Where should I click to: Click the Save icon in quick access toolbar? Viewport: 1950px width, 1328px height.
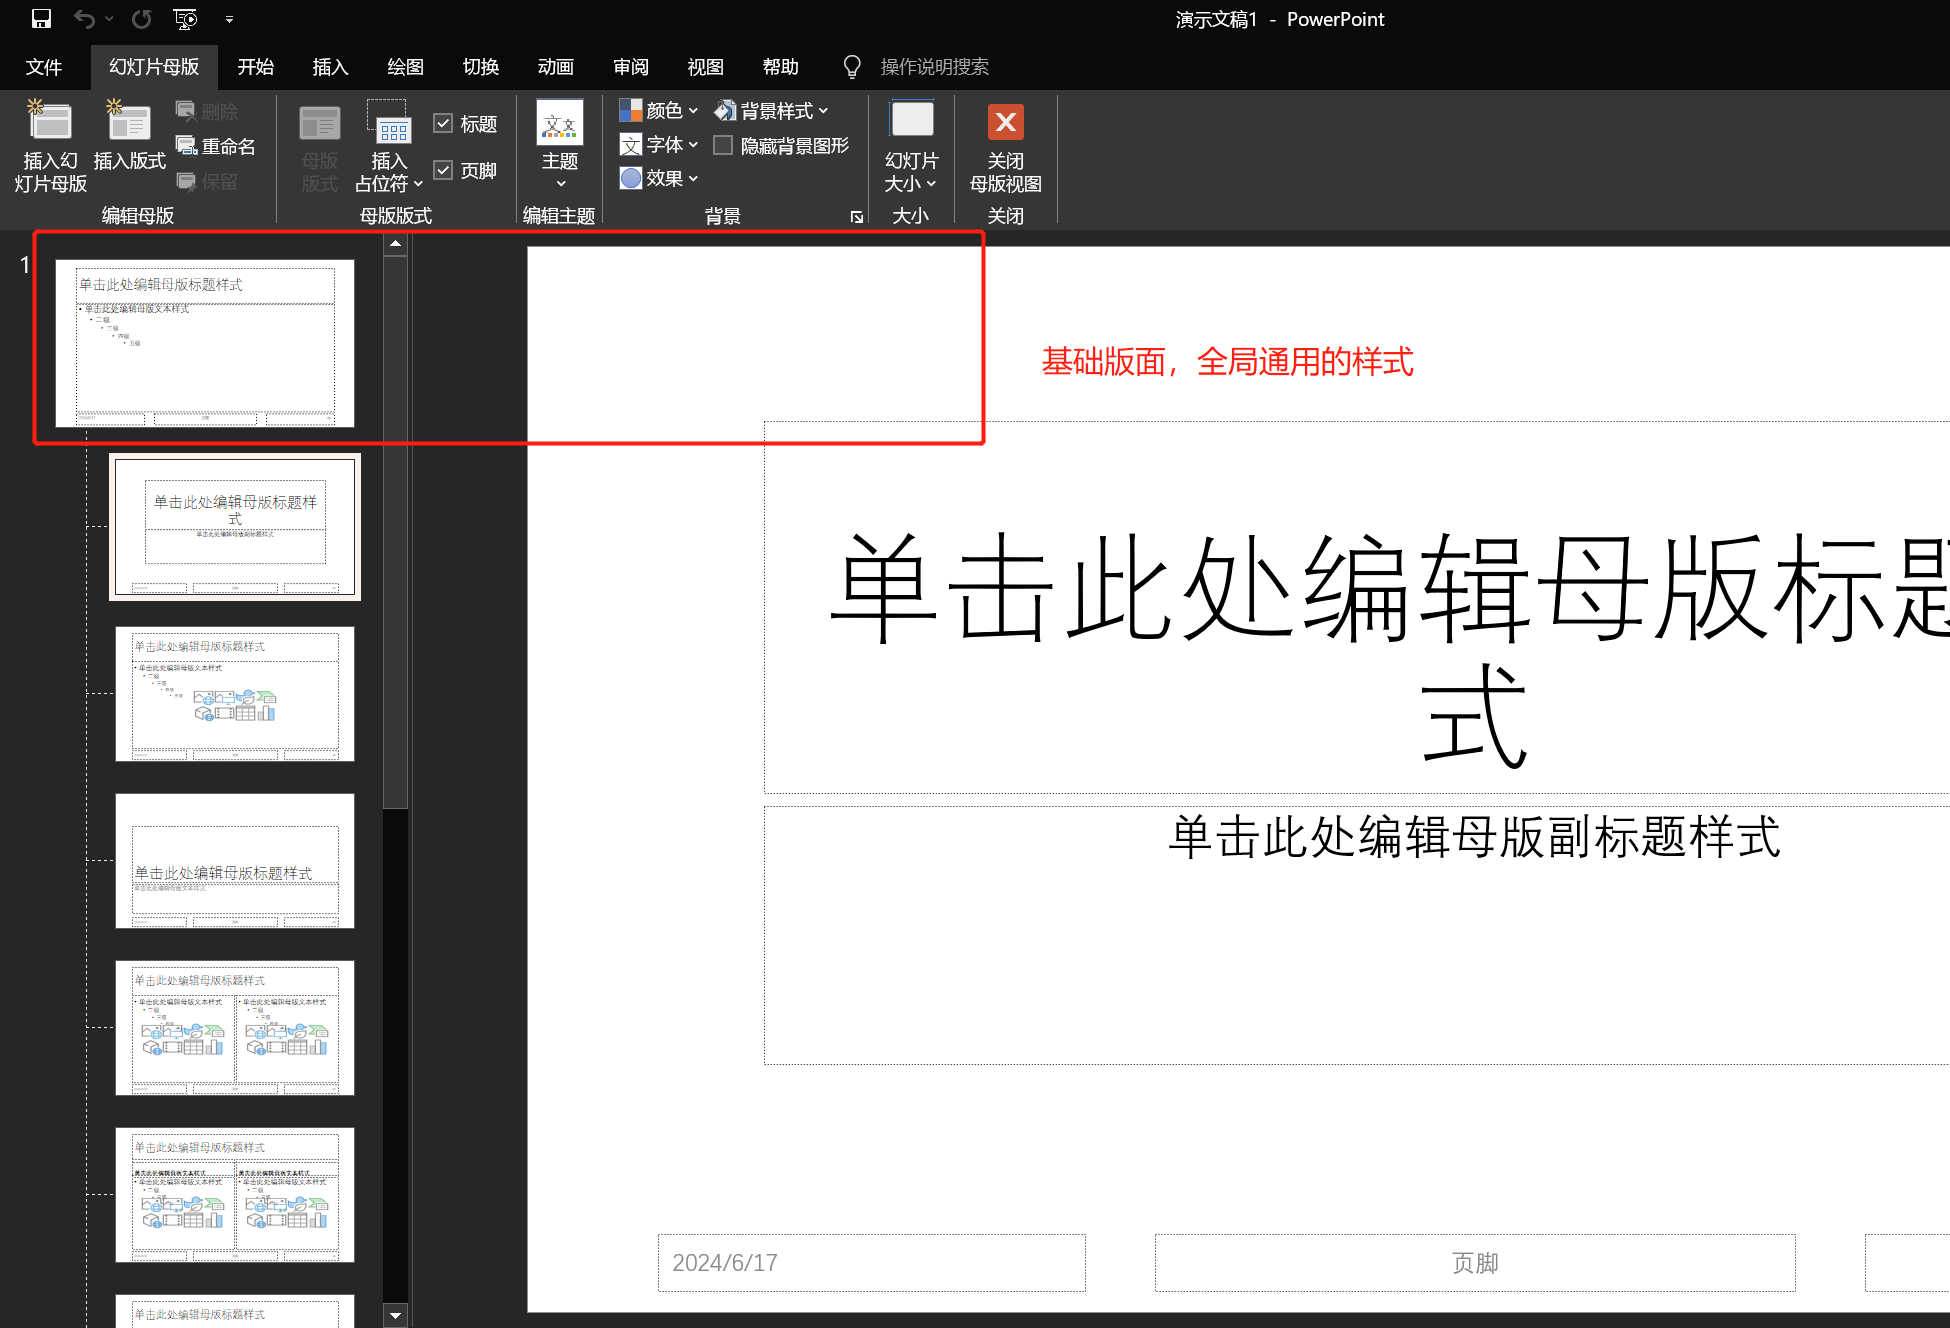pyautogui.click(x=41, y=18)
